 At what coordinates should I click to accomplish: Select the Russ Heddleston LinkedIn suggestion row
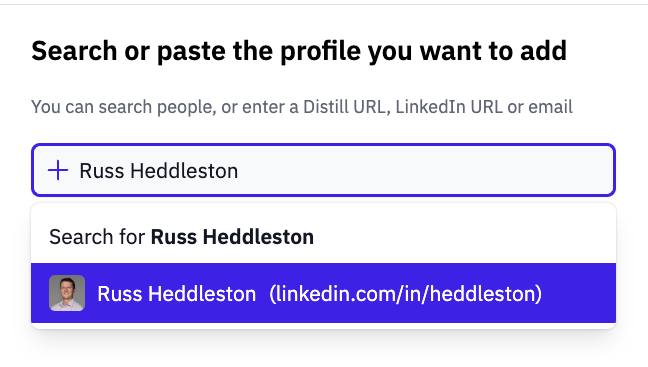coord(323,293)
